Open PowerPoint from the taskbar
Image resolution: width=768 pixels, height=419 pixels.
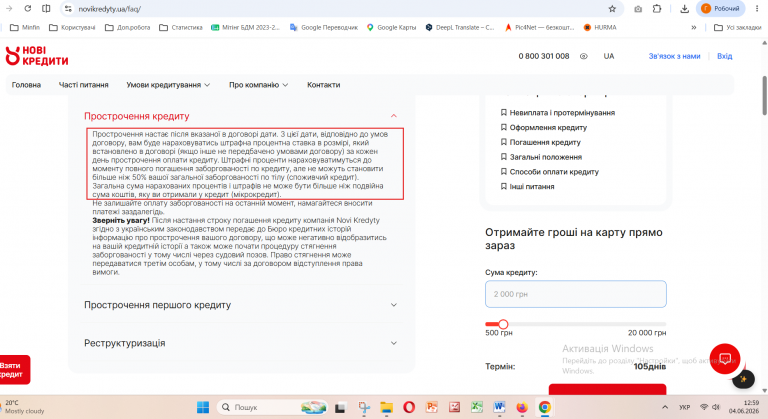pos(432,407)
